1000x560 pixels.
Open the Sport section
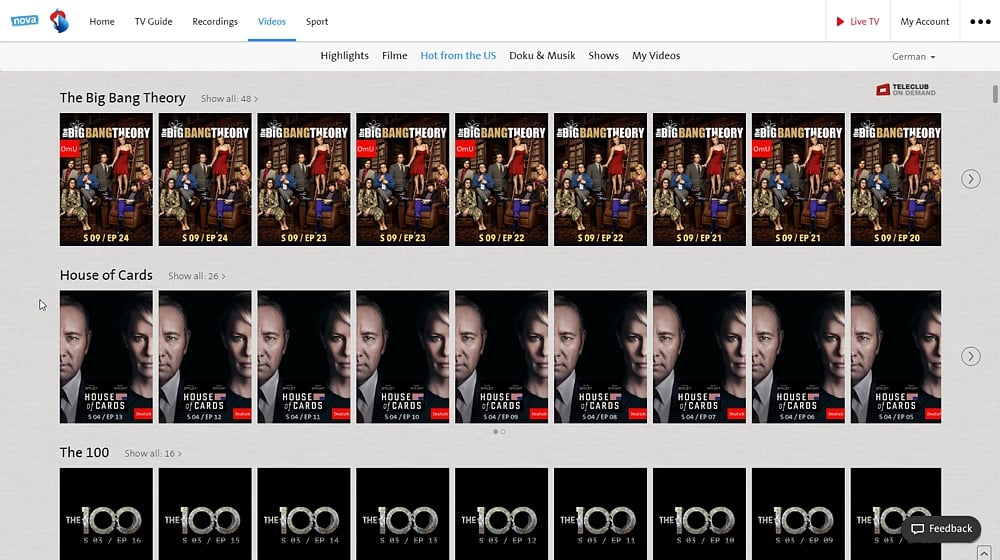tap(317, 22)
